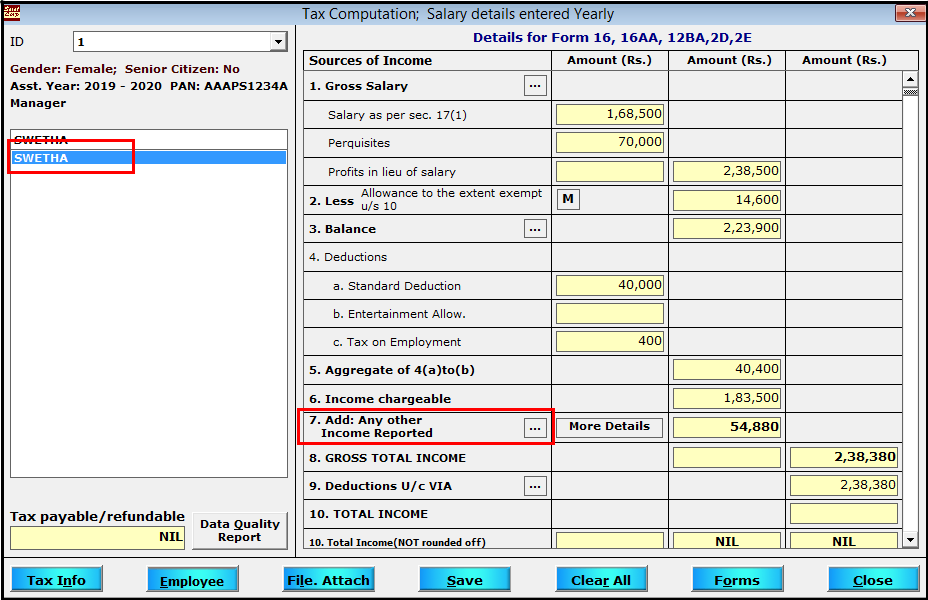The width and height of the screenshot is (928, 600).
Task: Open the Tax Info screen
Action: [57, 579]
